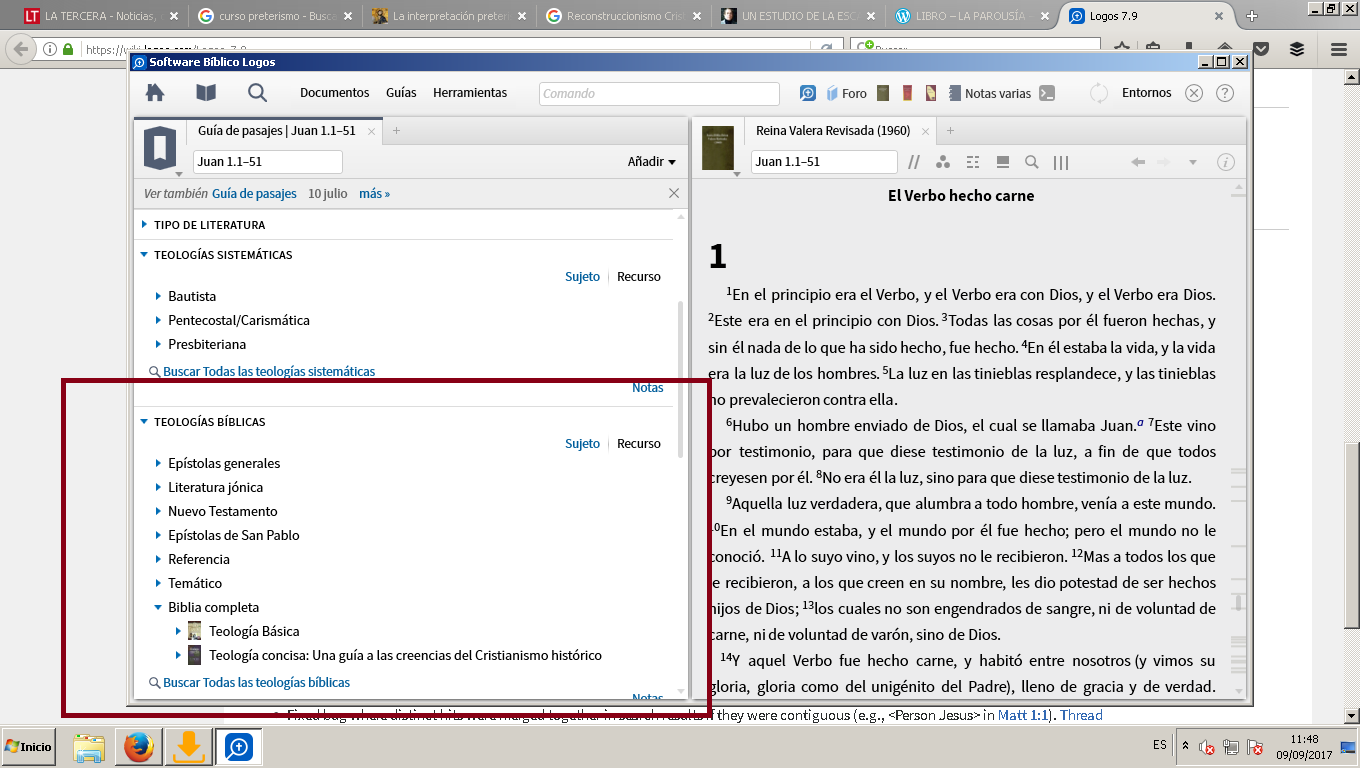Go back with the Bible panel left arrow
This screenshot has width=1360, height=768.
point(1137,162)
